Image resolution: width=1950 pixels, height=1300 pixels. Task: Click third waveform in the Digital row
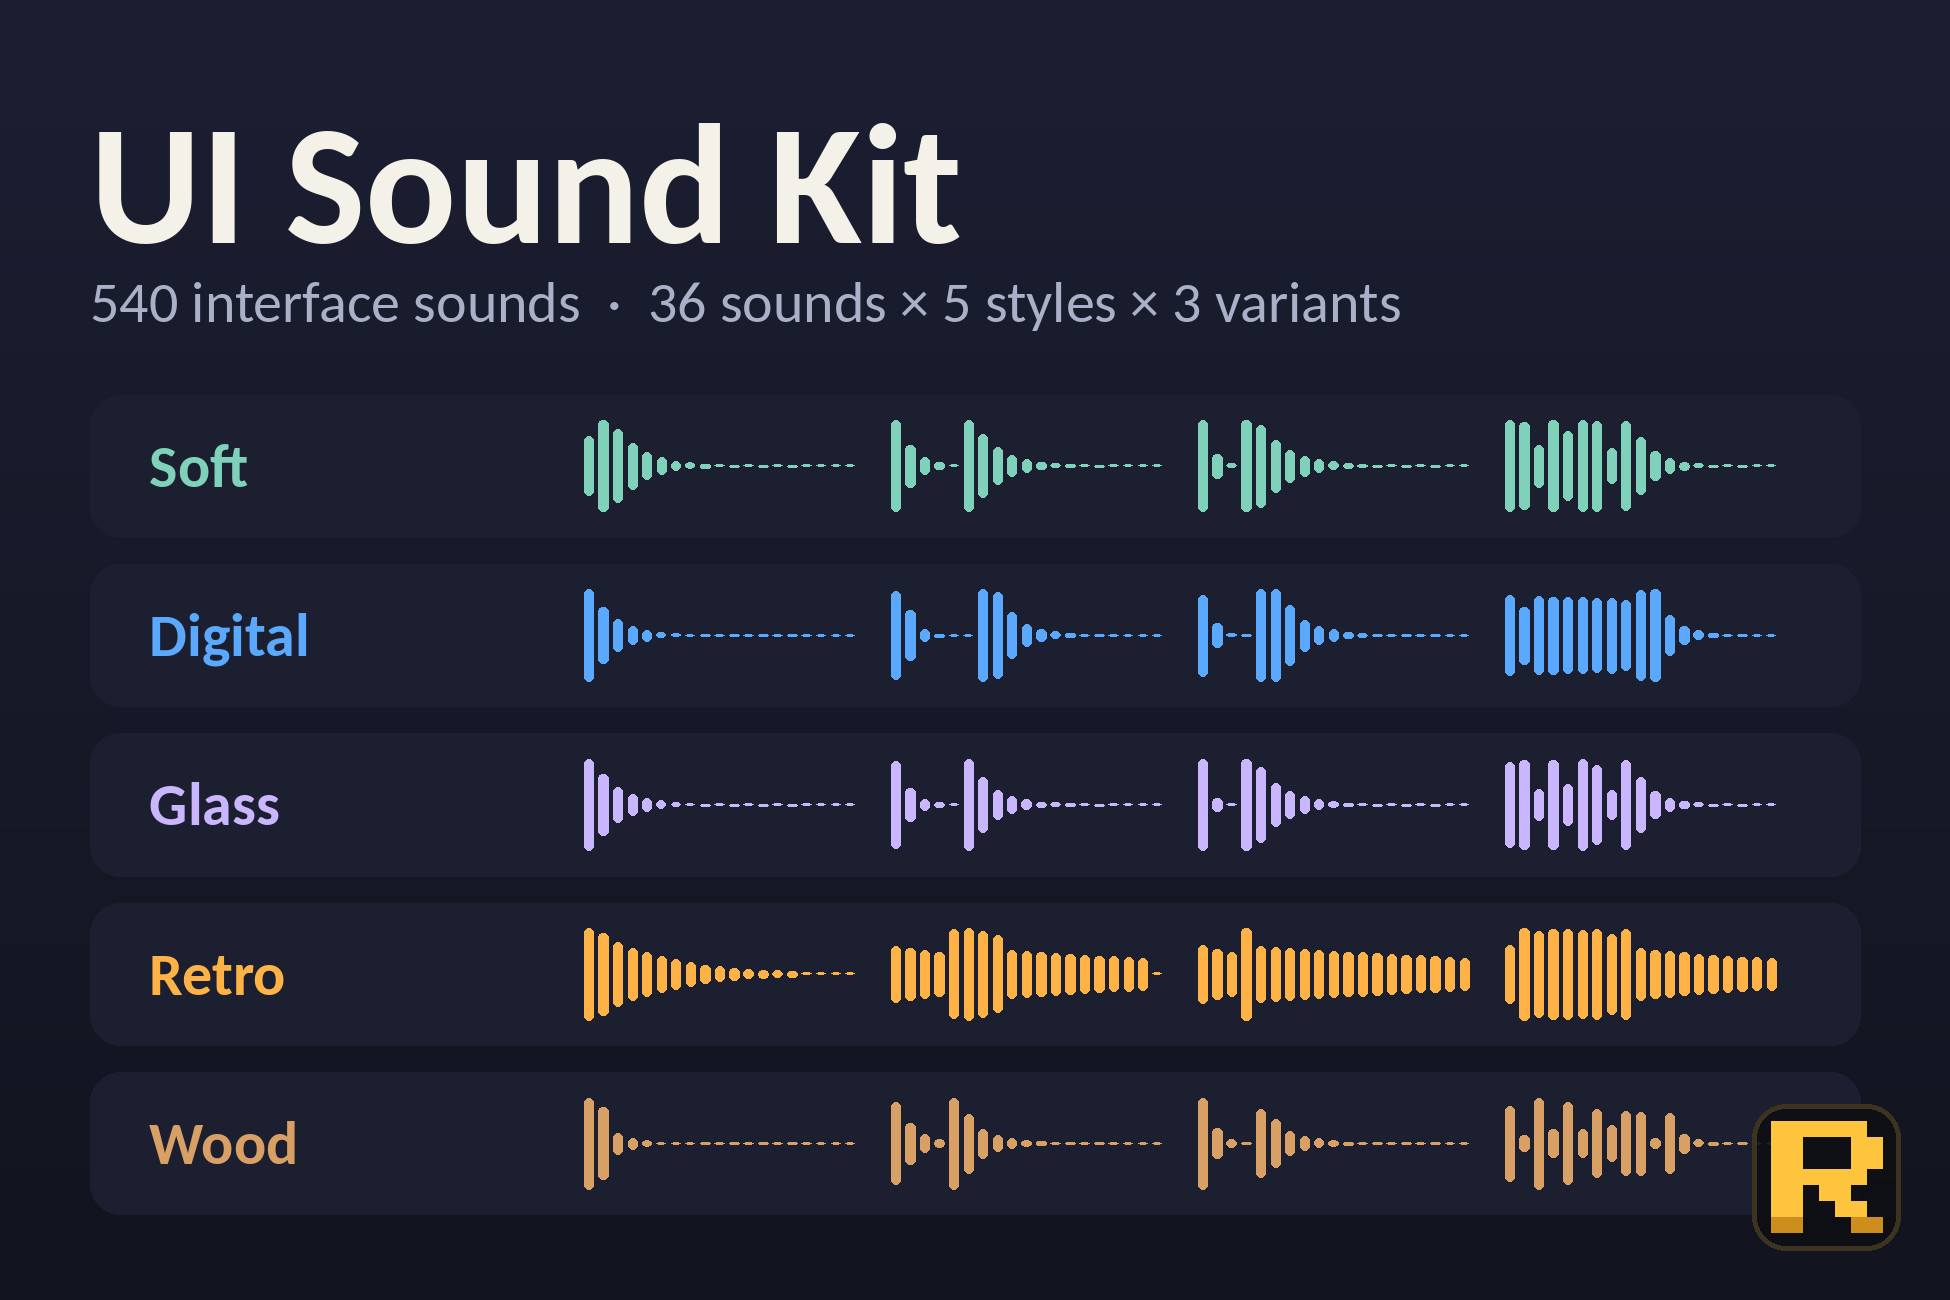(1333, 635)
